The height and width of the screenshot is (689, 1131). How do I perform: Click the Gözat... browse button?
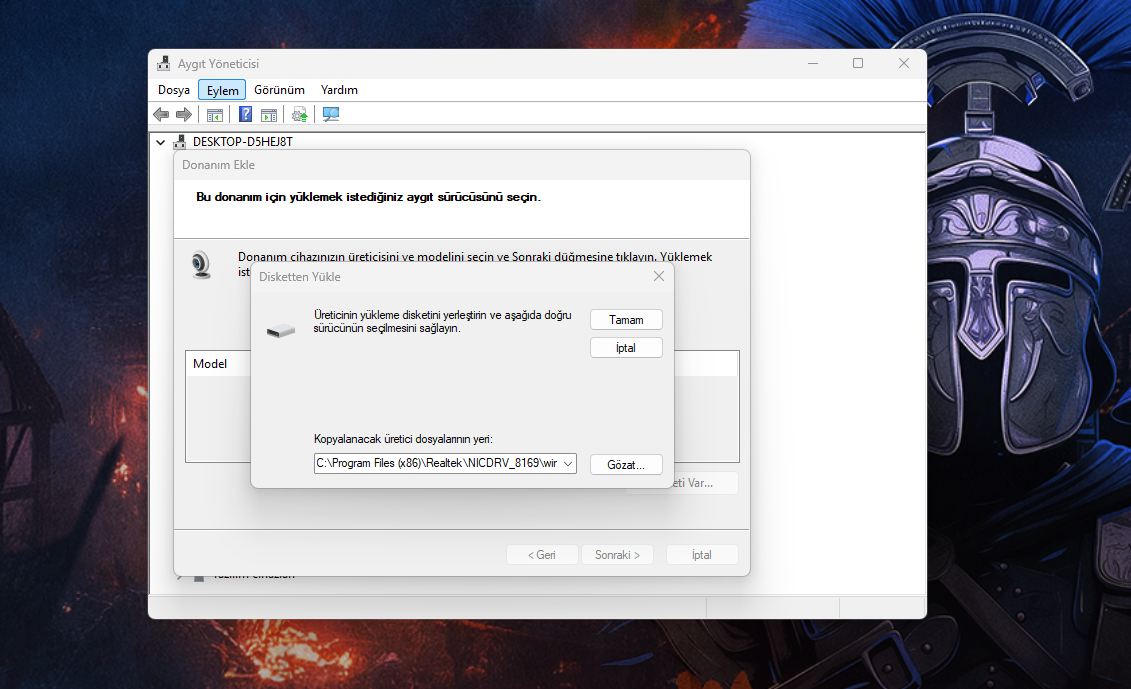[626, 465]
